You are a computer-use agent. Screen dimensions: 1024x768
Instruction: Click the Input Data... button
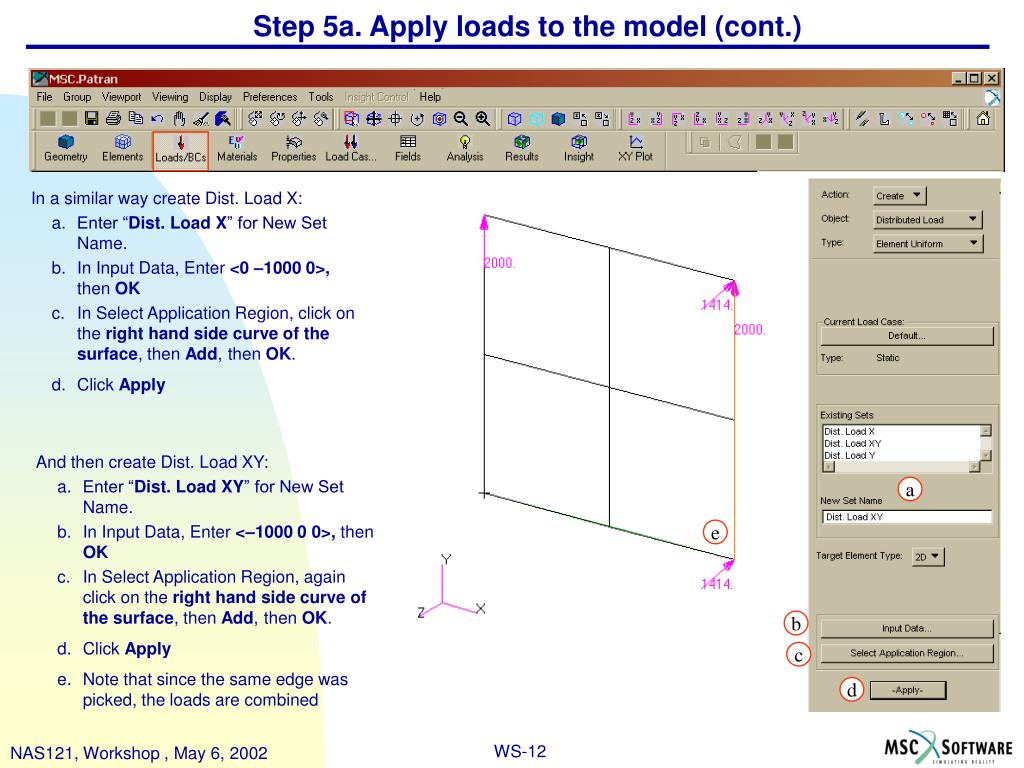(x=906, y=628)
